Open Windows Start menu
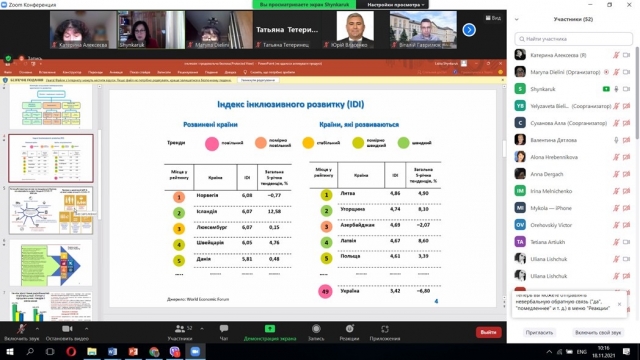The height and width of the screenshot is (360, 640). (9, 351)
